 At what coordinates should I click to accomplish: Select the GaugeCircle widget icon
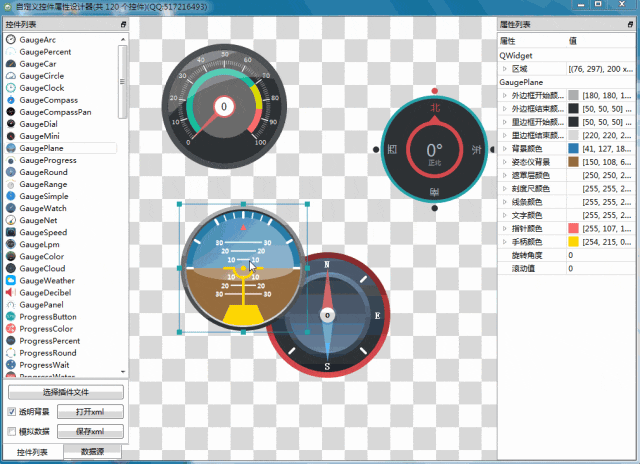point(11,76)
